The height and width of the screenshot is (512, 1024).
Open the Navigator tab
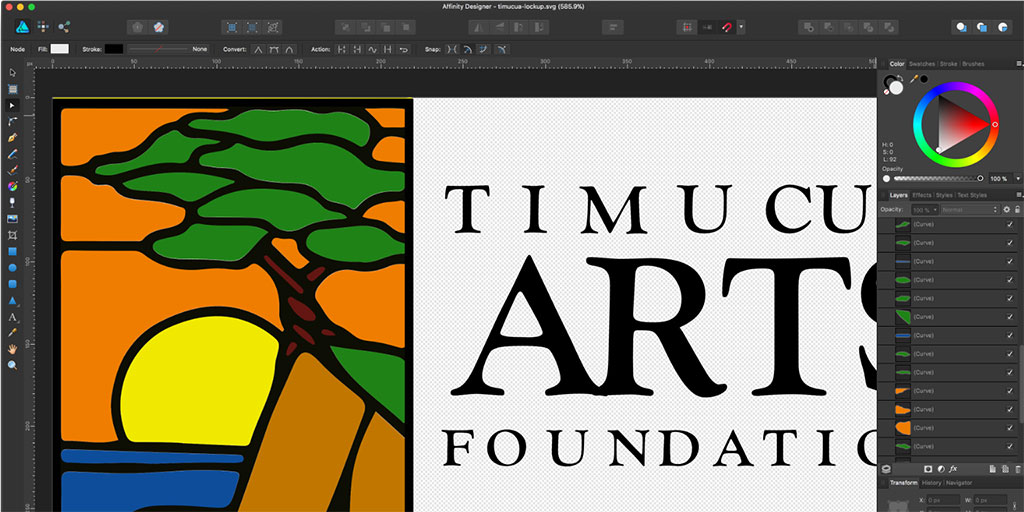[x=959, y=483]
